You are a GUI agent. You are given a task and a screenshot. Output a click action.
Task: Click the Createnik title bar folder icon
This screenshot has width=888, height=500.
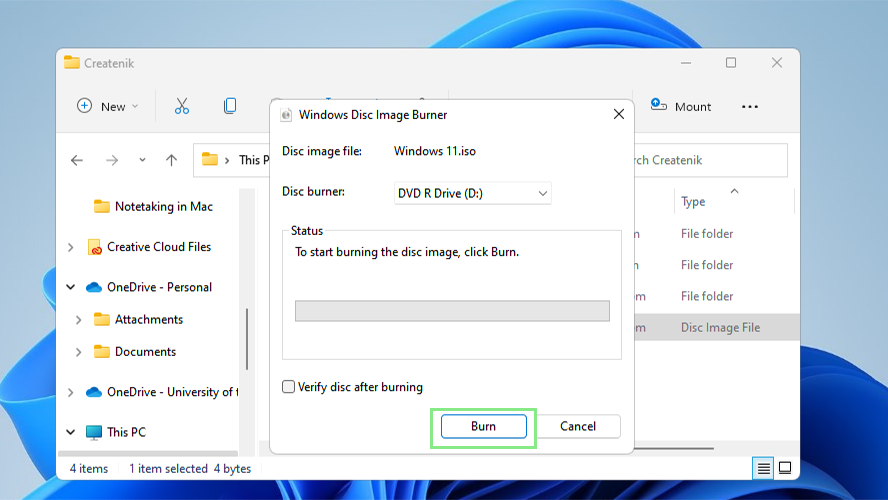(72, 62)
